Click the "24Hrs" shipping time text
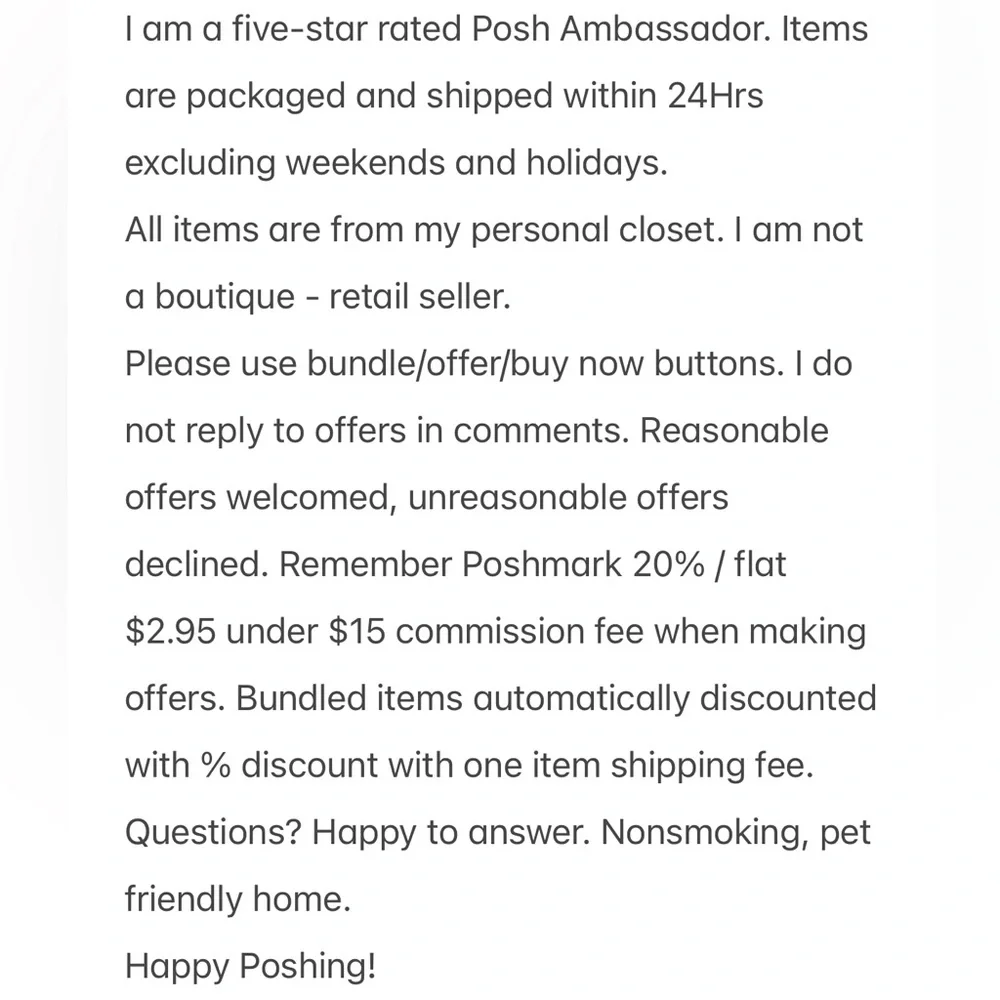 712,96
